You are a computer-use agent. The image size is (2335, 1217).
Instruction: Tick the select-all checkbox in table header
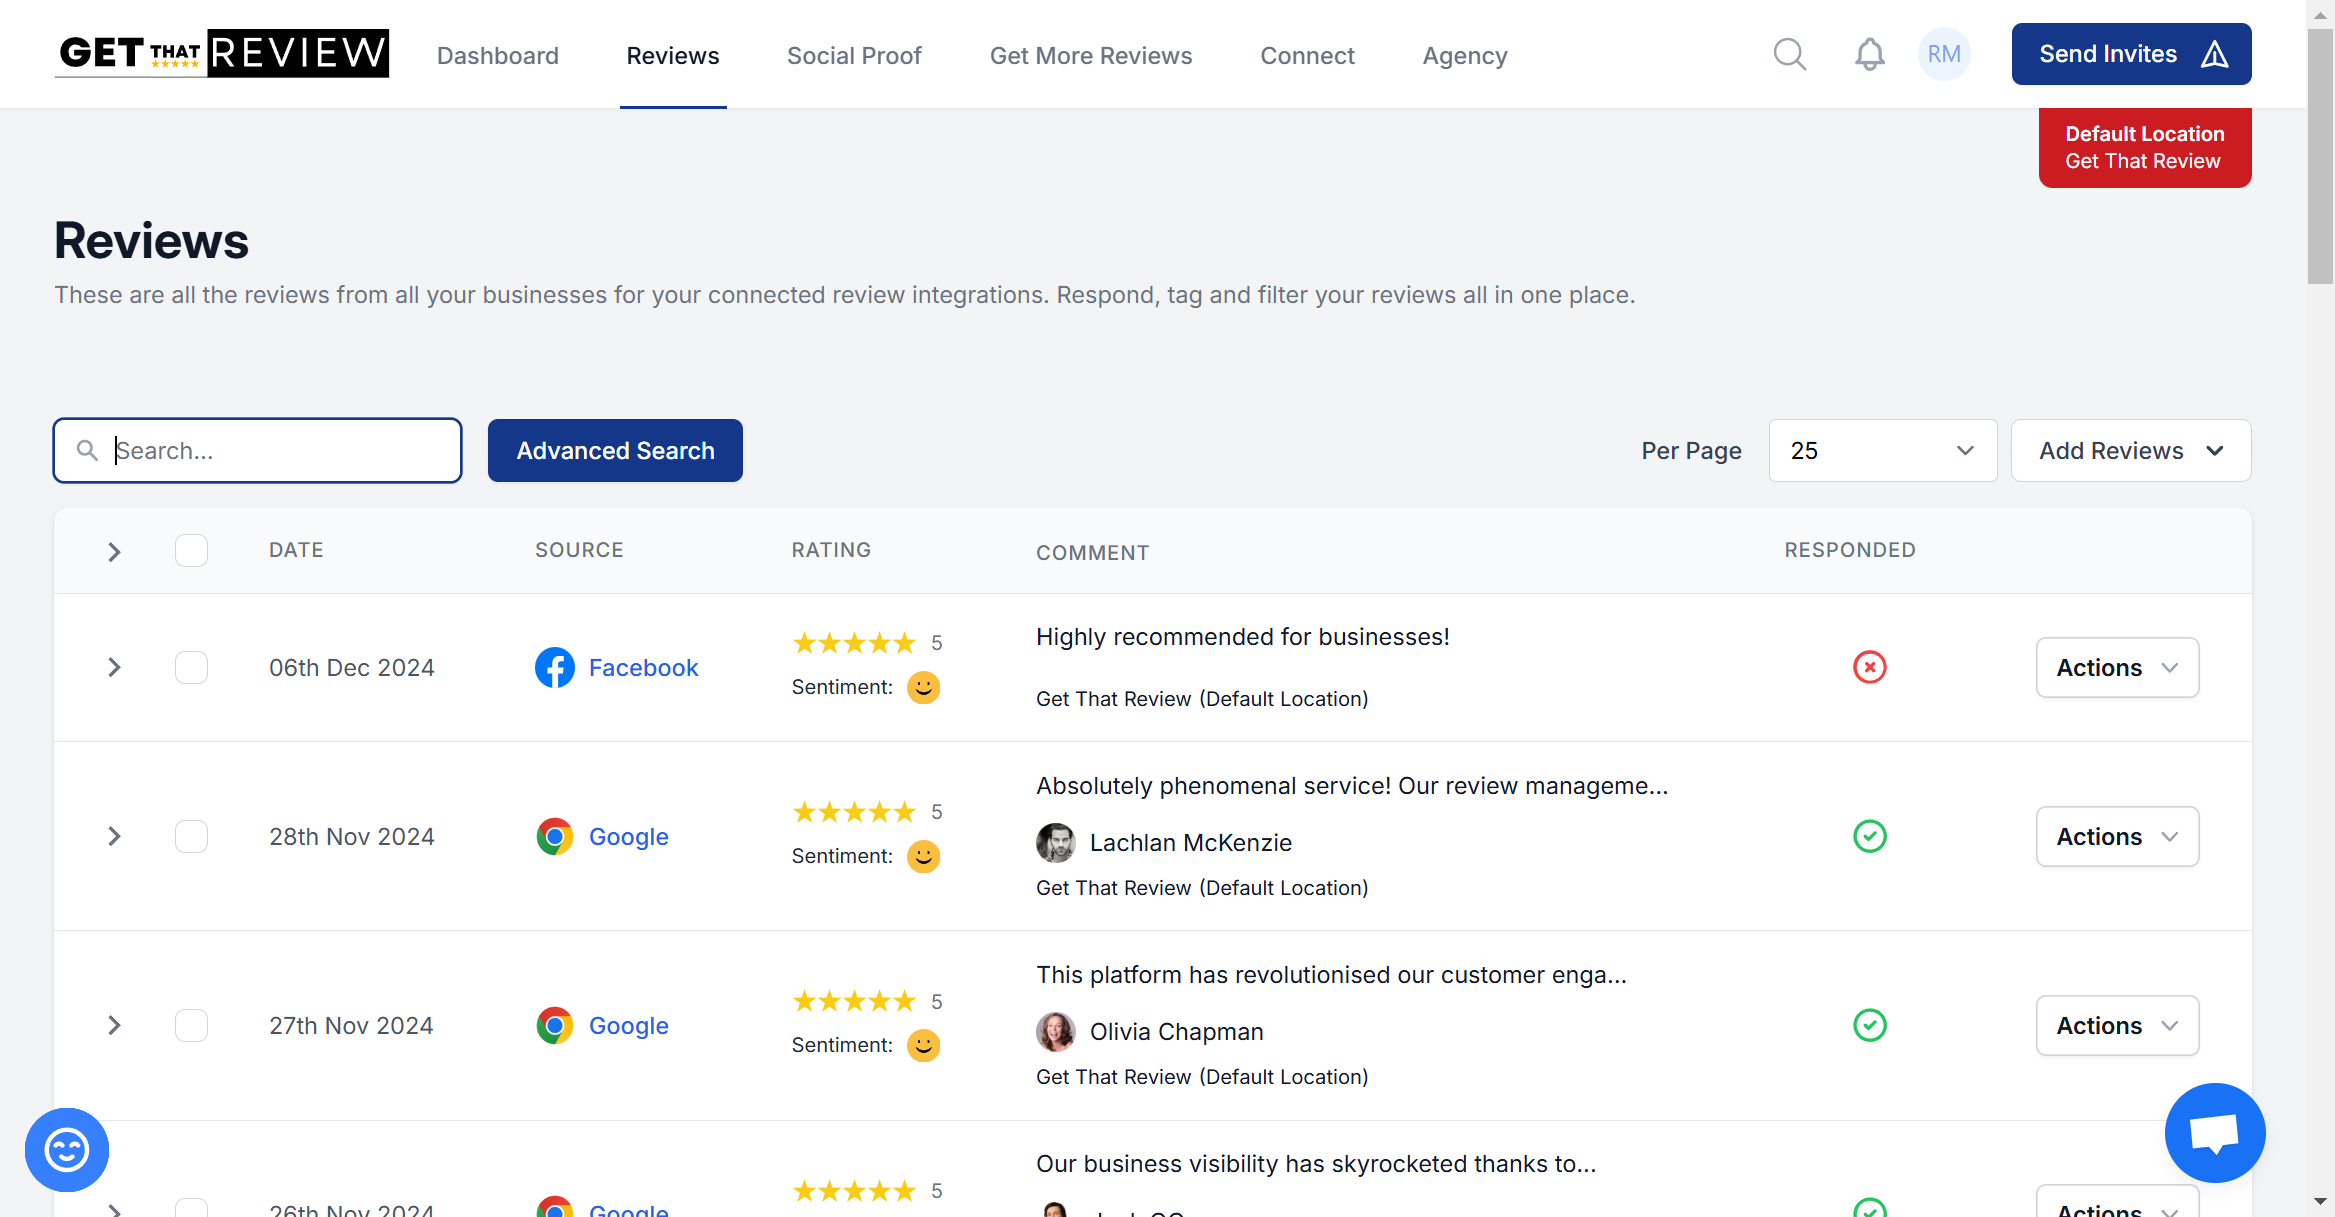tap(191, 550)
